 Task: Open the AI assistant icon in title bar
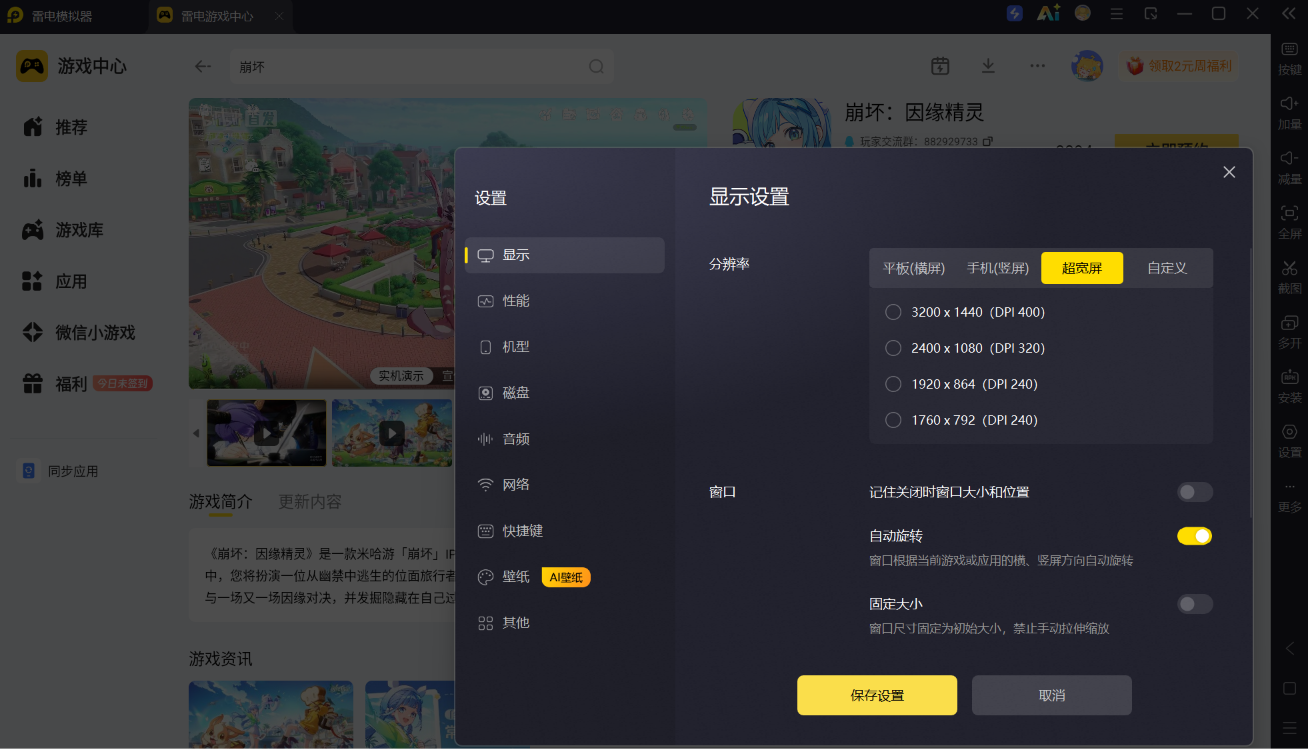[1048, 14]
